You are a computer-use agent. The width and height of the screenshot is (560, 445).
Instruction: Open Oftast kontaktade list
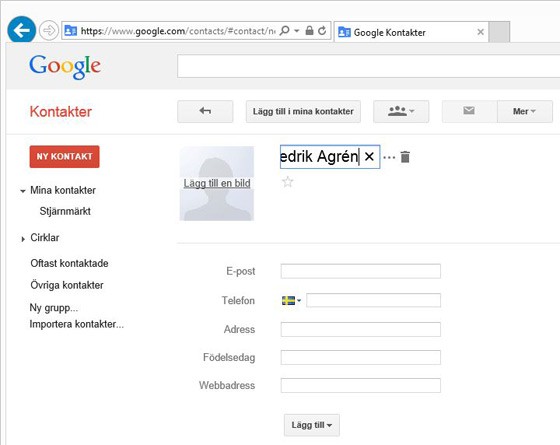coord(69,263)
